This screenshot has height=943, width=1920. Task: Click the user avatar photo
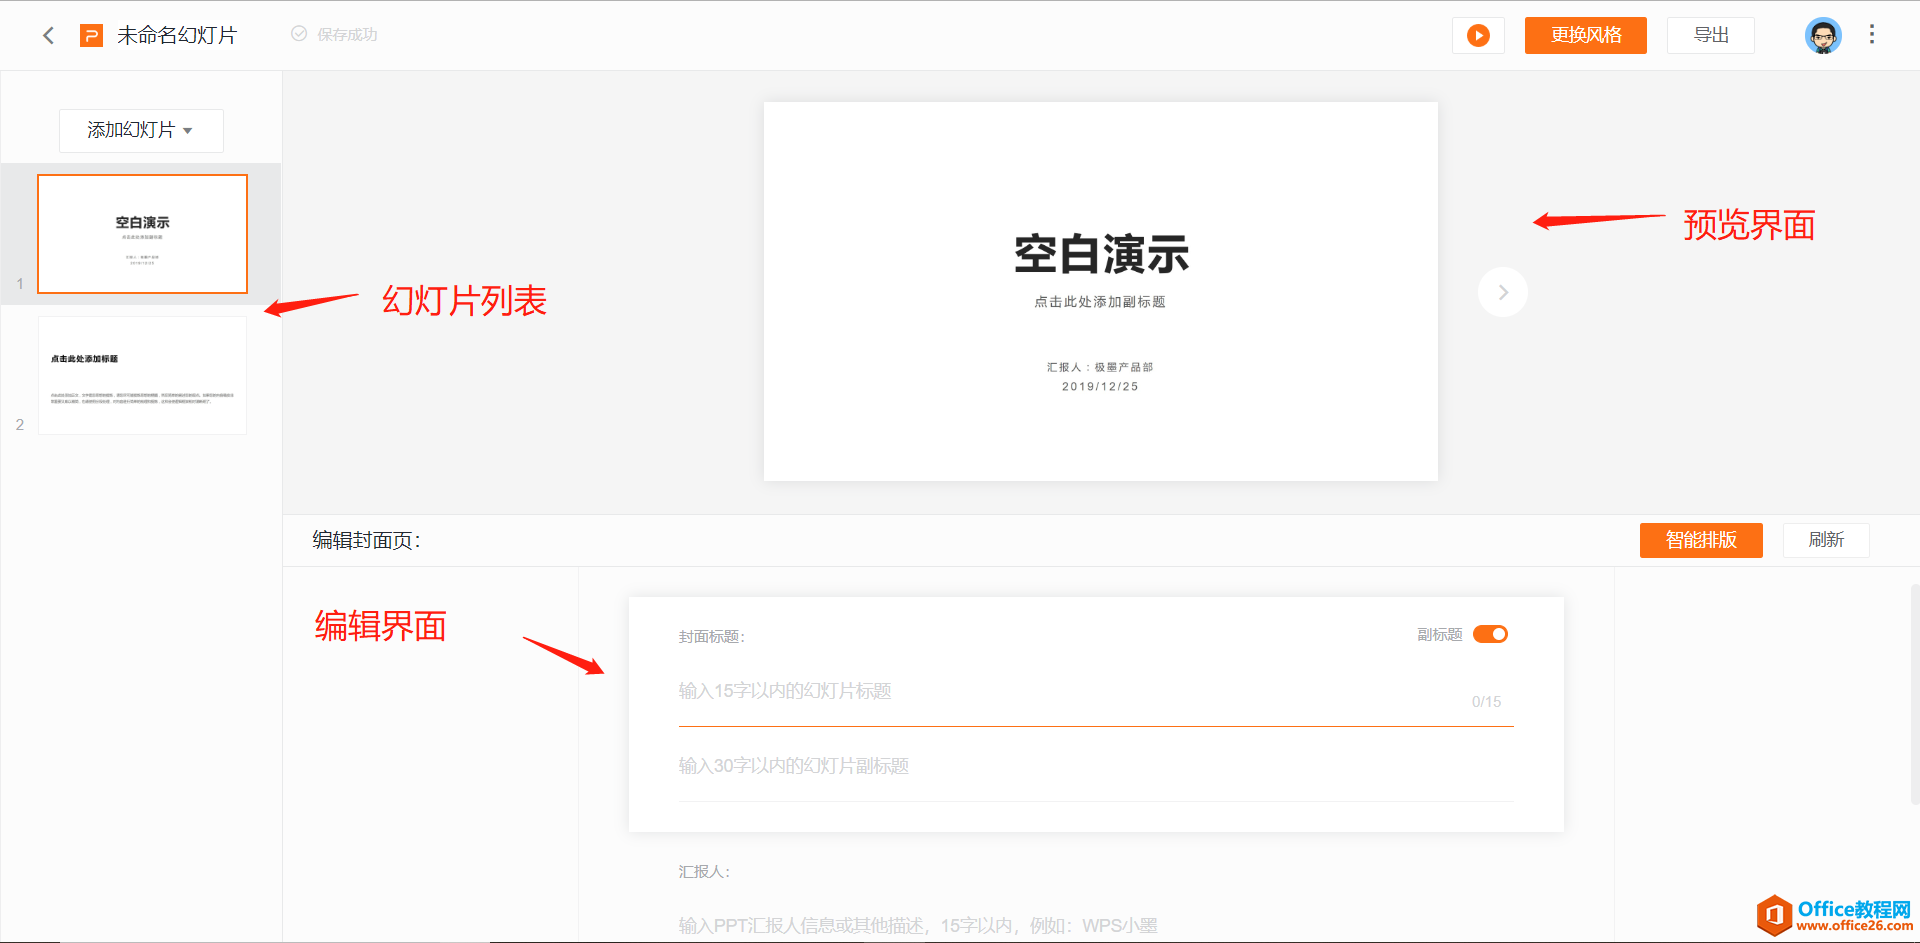1822,35
